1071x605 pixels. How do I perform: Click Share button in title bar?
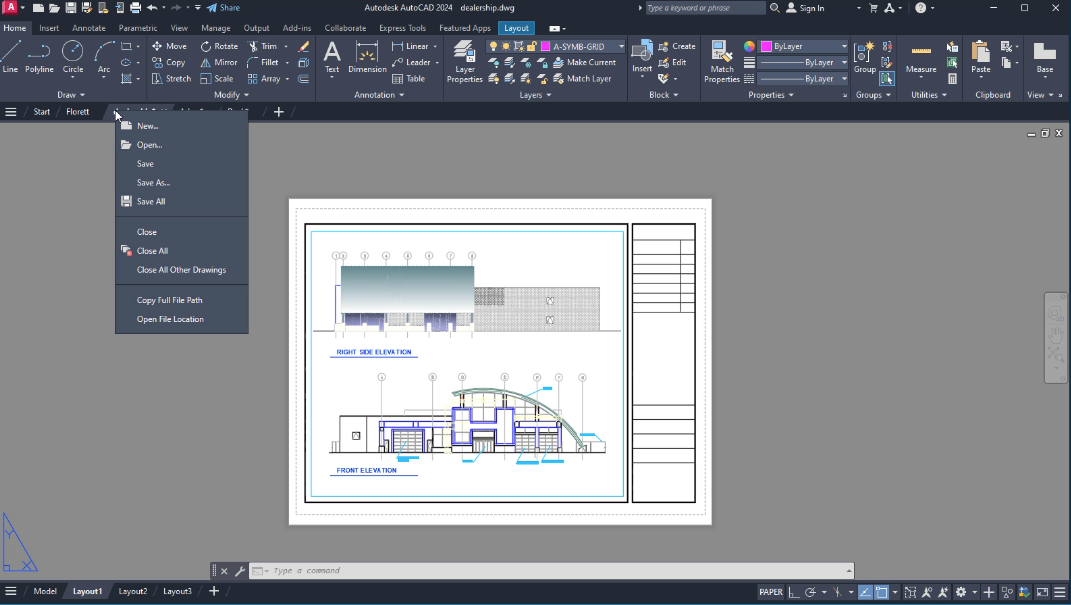(223, 8)
